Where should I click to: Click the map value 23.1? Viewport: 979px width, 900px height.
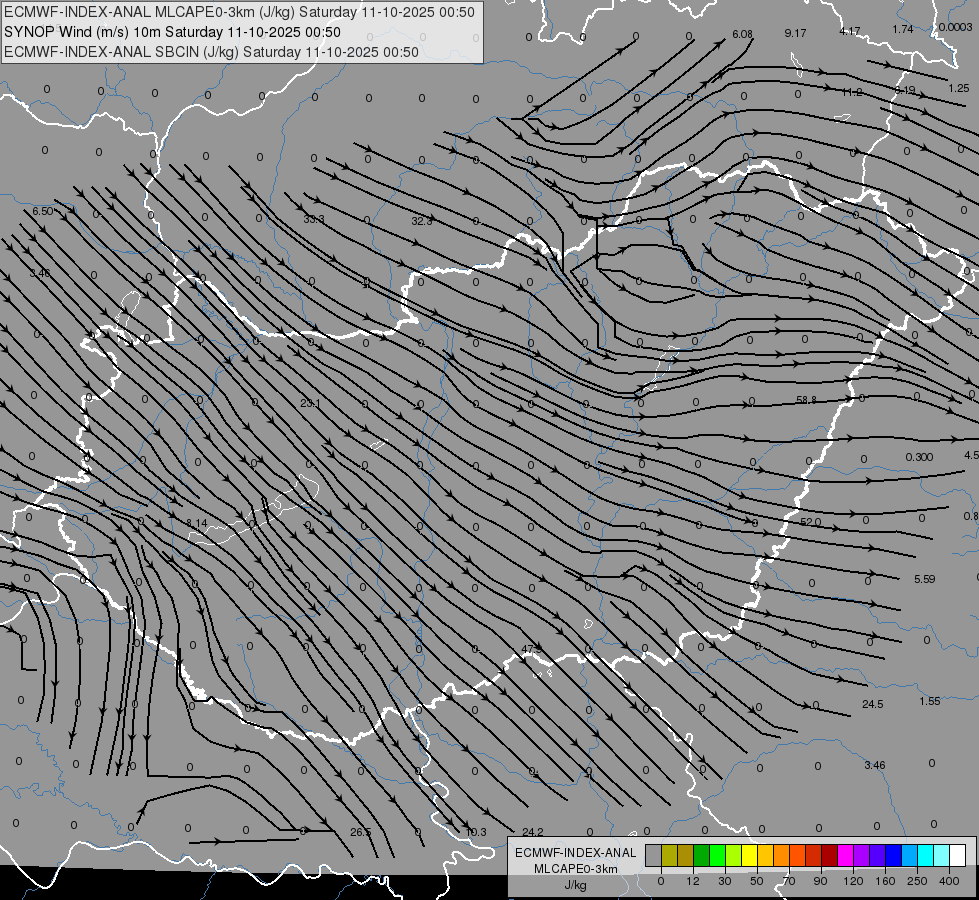310,403
